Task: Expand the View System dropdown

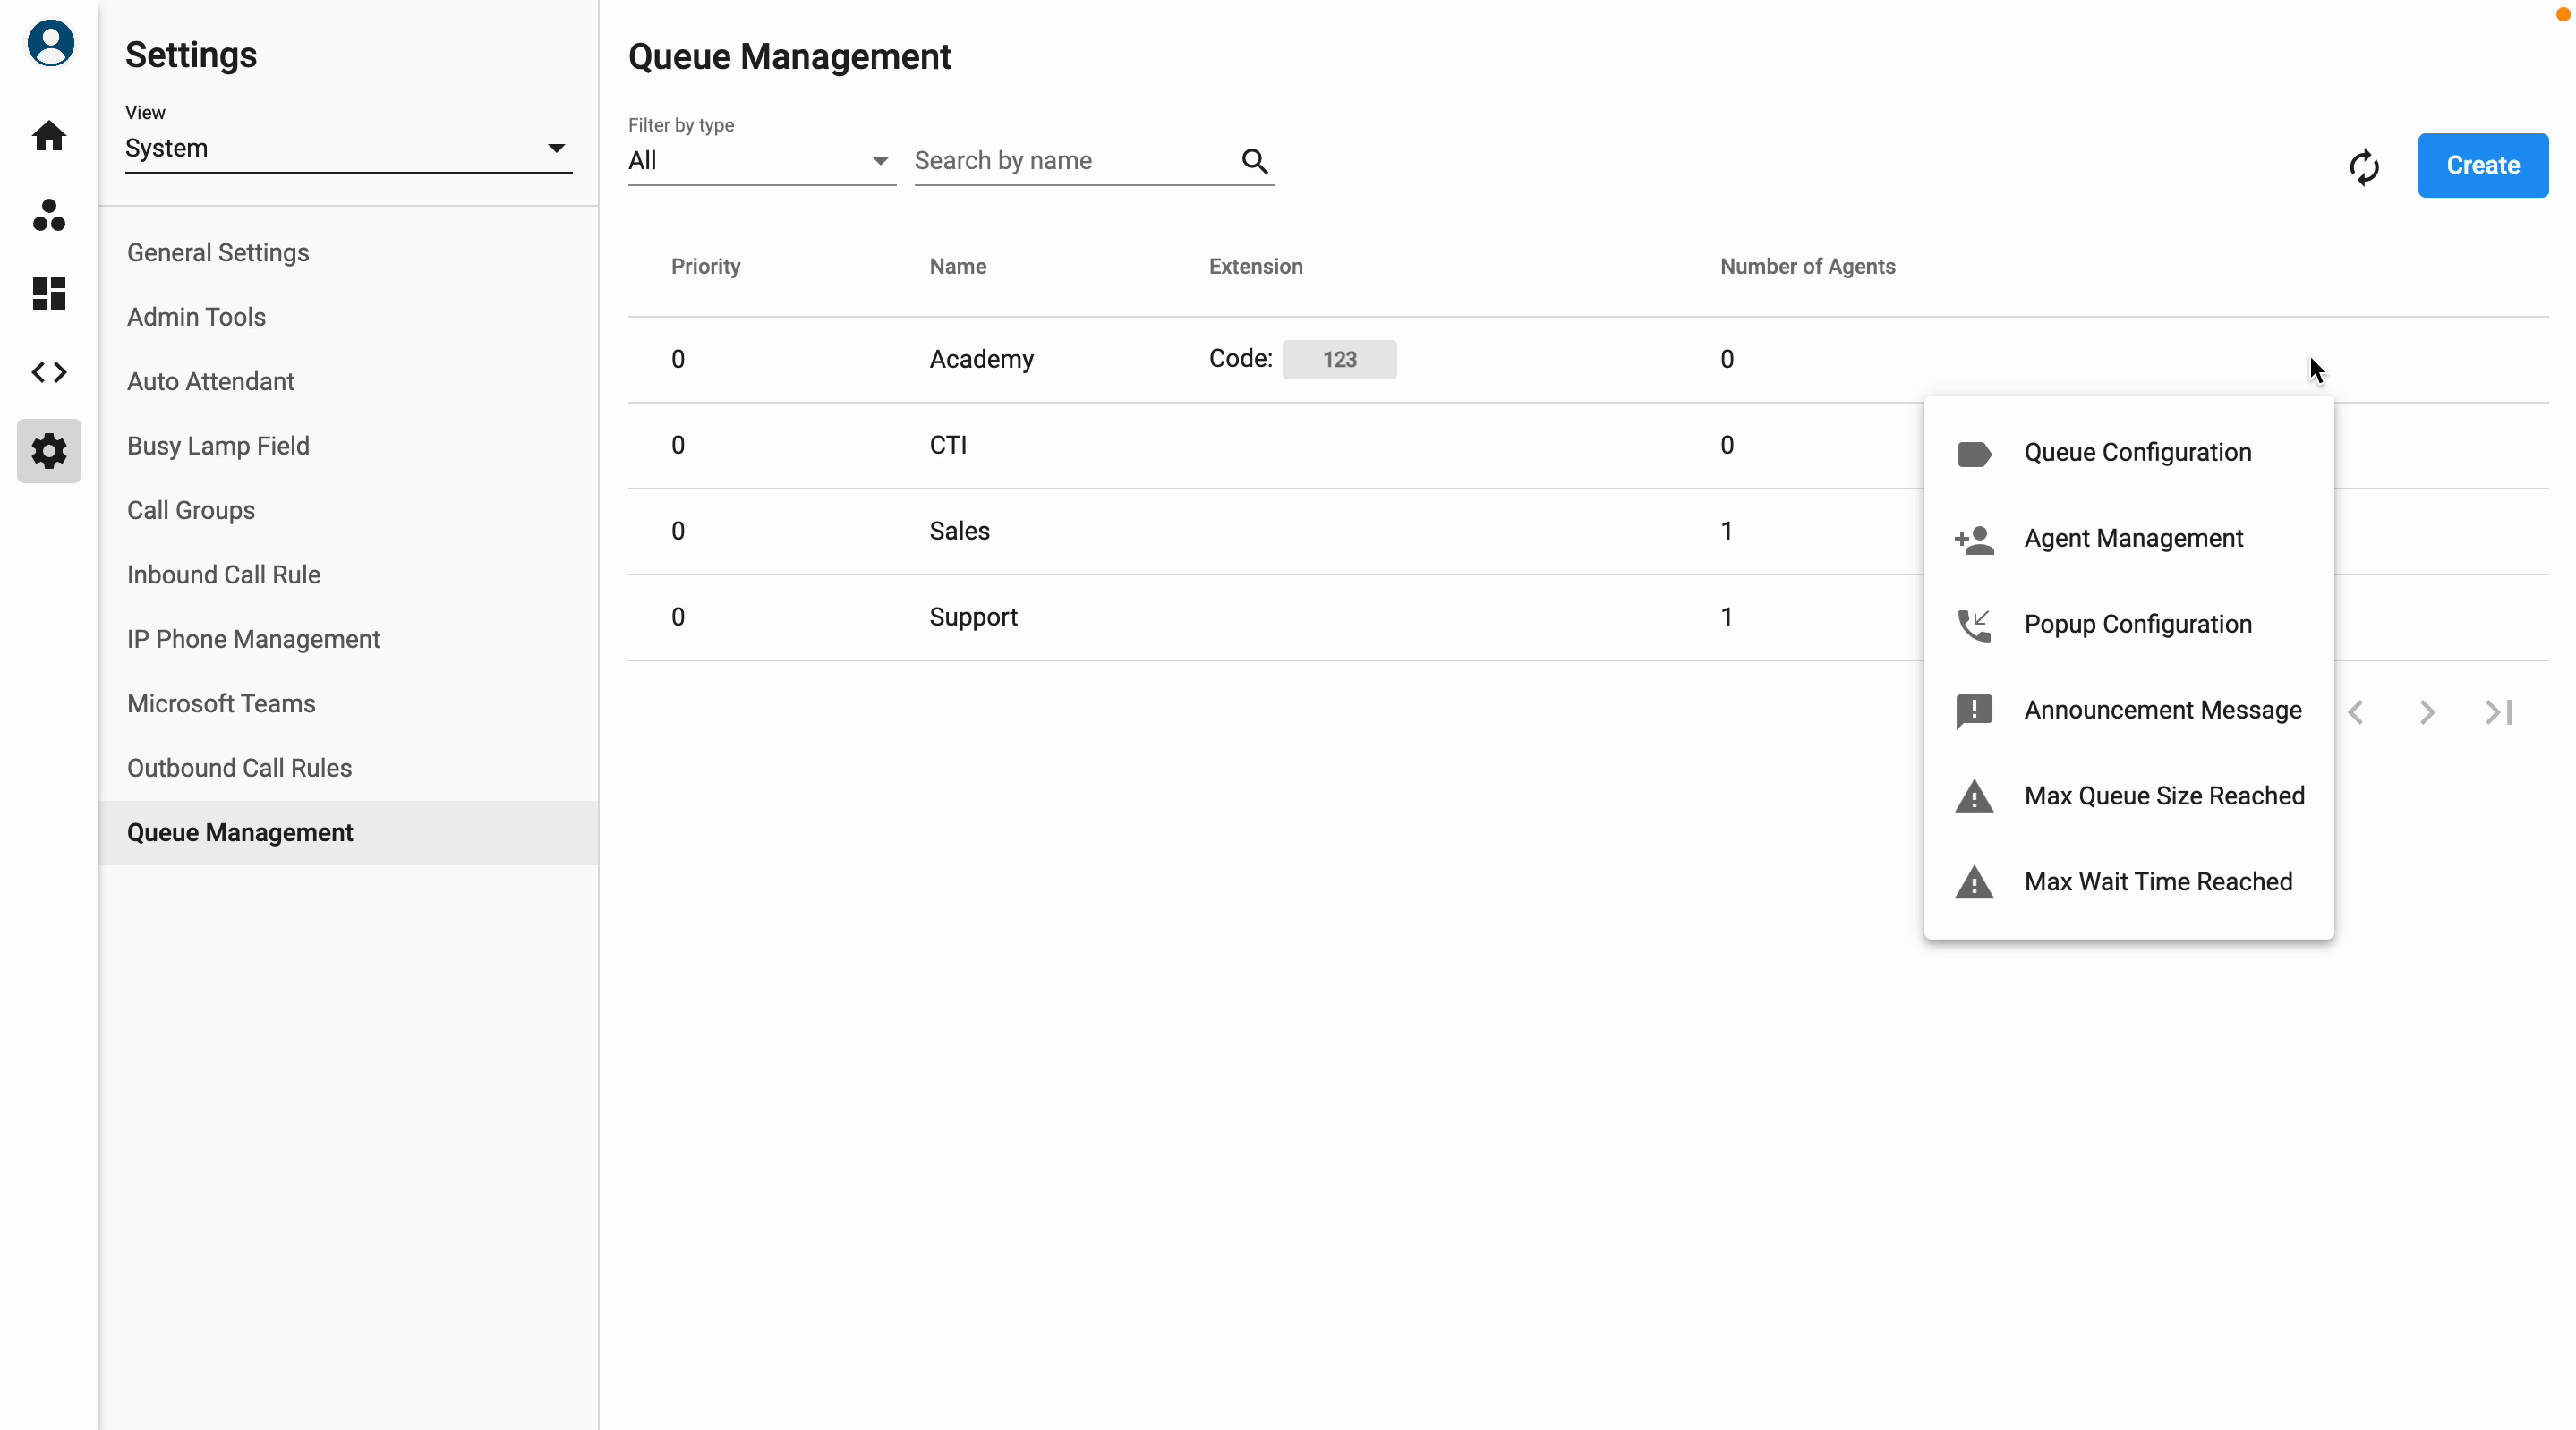Action: pos(348,148)
